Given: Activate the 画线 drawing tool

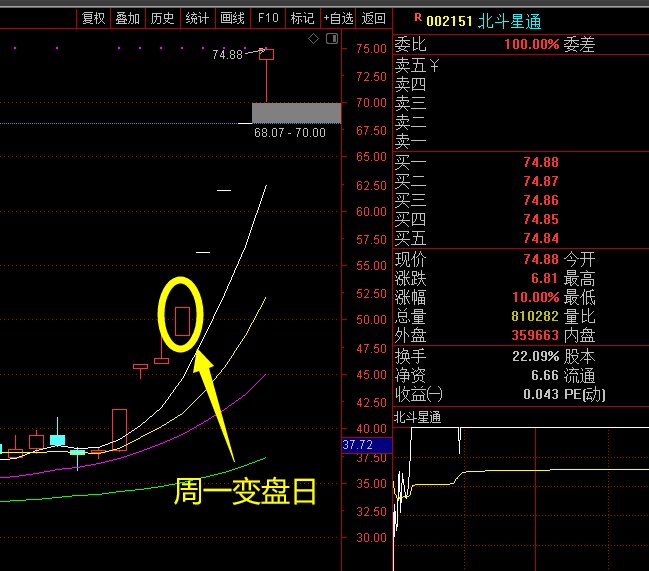Looking at the screenshot, I should (x=232, y=18).
